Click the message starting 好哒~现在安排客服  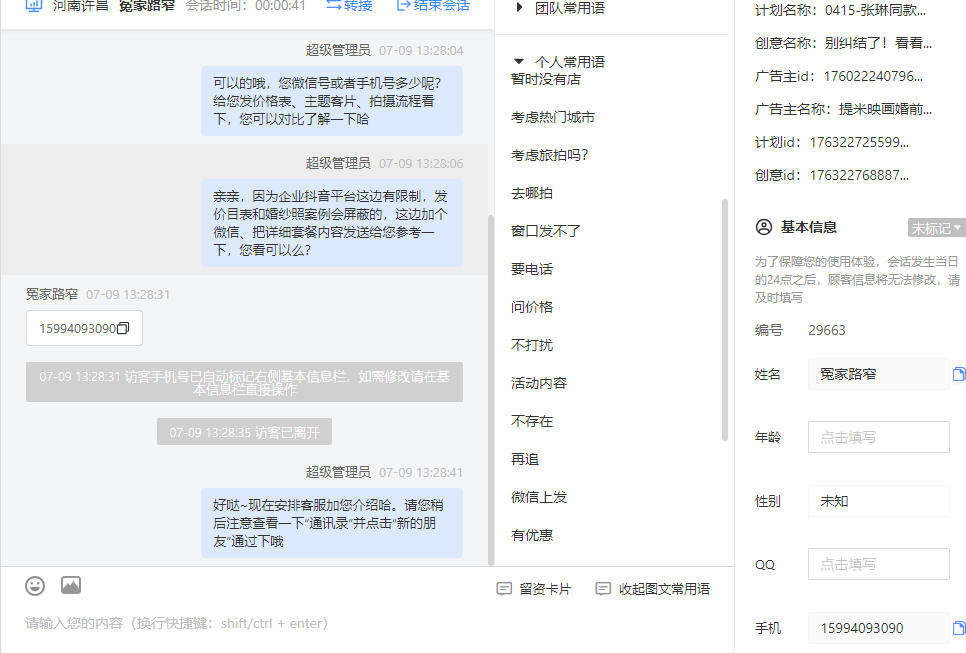[x=331, y=523]
